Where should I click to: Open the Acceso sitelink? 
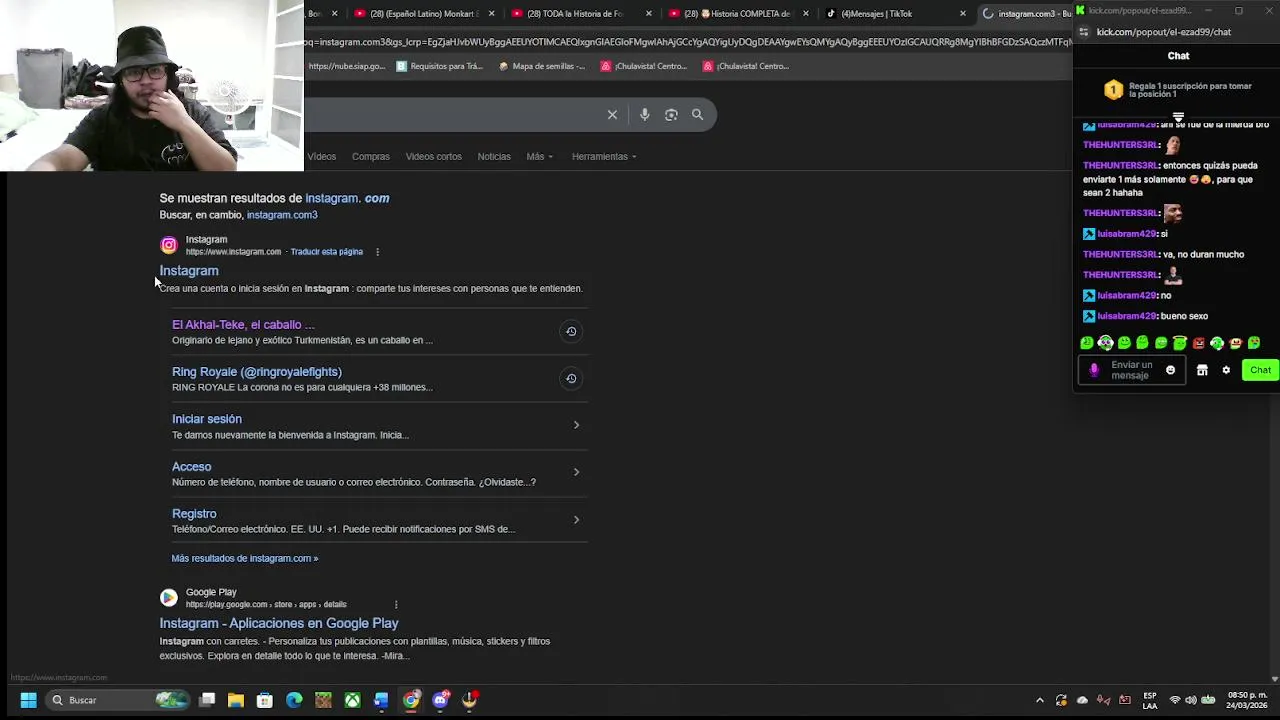coord(192,467)
